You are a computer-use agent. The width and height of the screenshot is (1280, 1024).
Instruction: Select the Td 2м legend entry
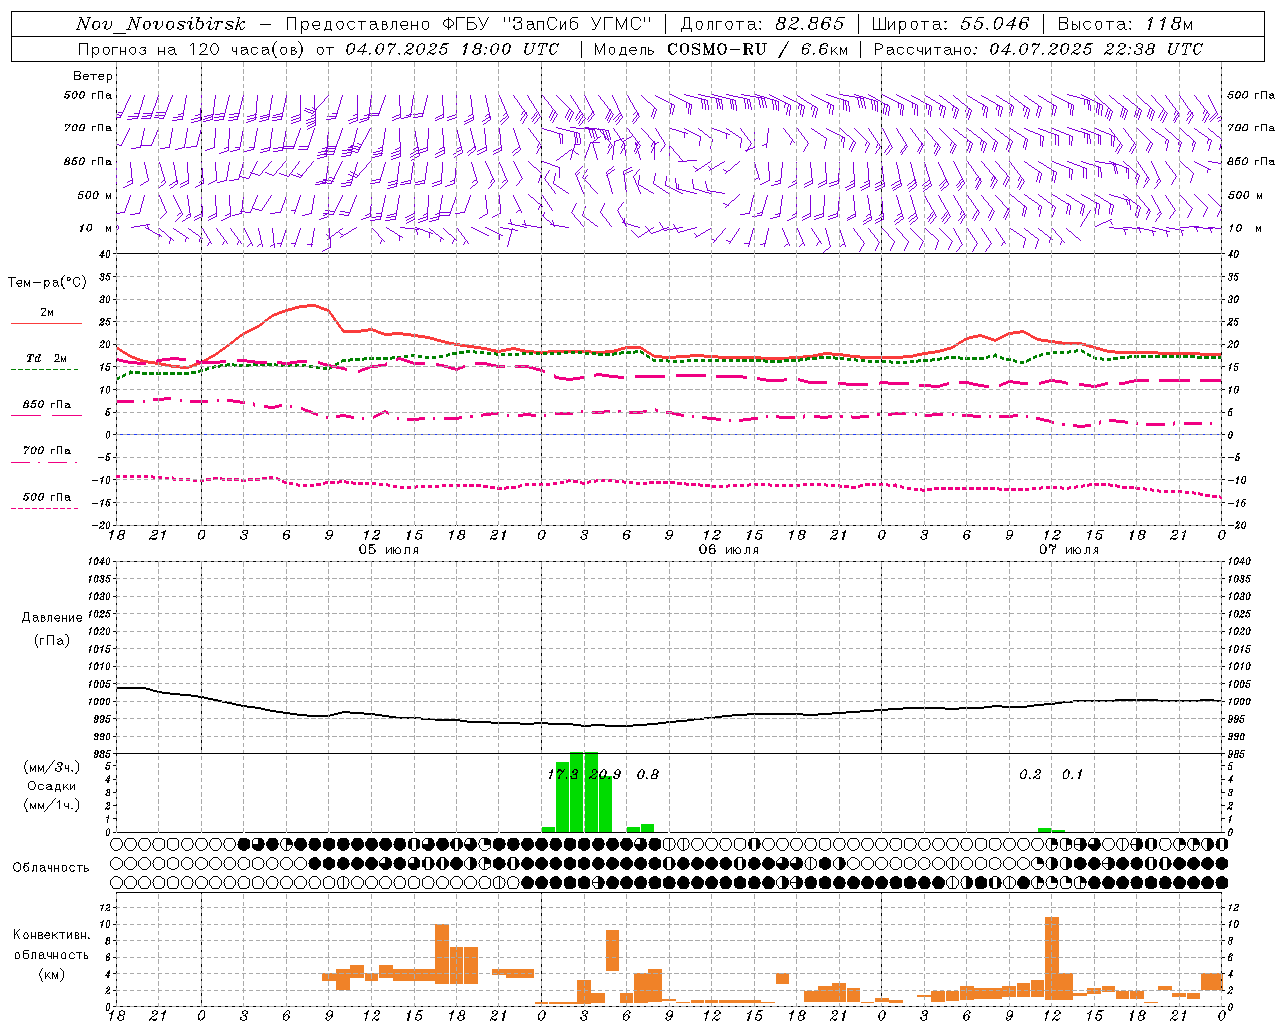(x=47, y=358)
